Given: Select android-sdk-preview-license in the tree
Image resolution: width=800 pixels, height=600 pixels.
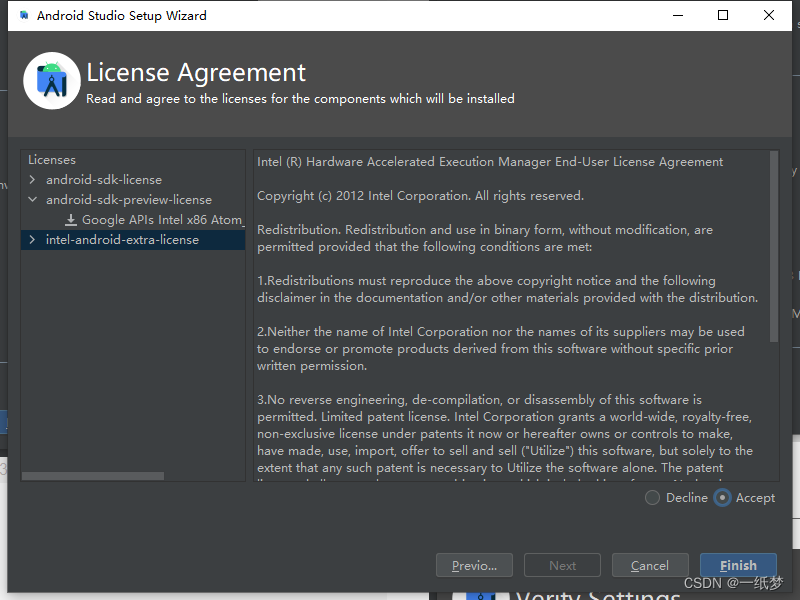Looking at the screenshot, I should (129, 199).
